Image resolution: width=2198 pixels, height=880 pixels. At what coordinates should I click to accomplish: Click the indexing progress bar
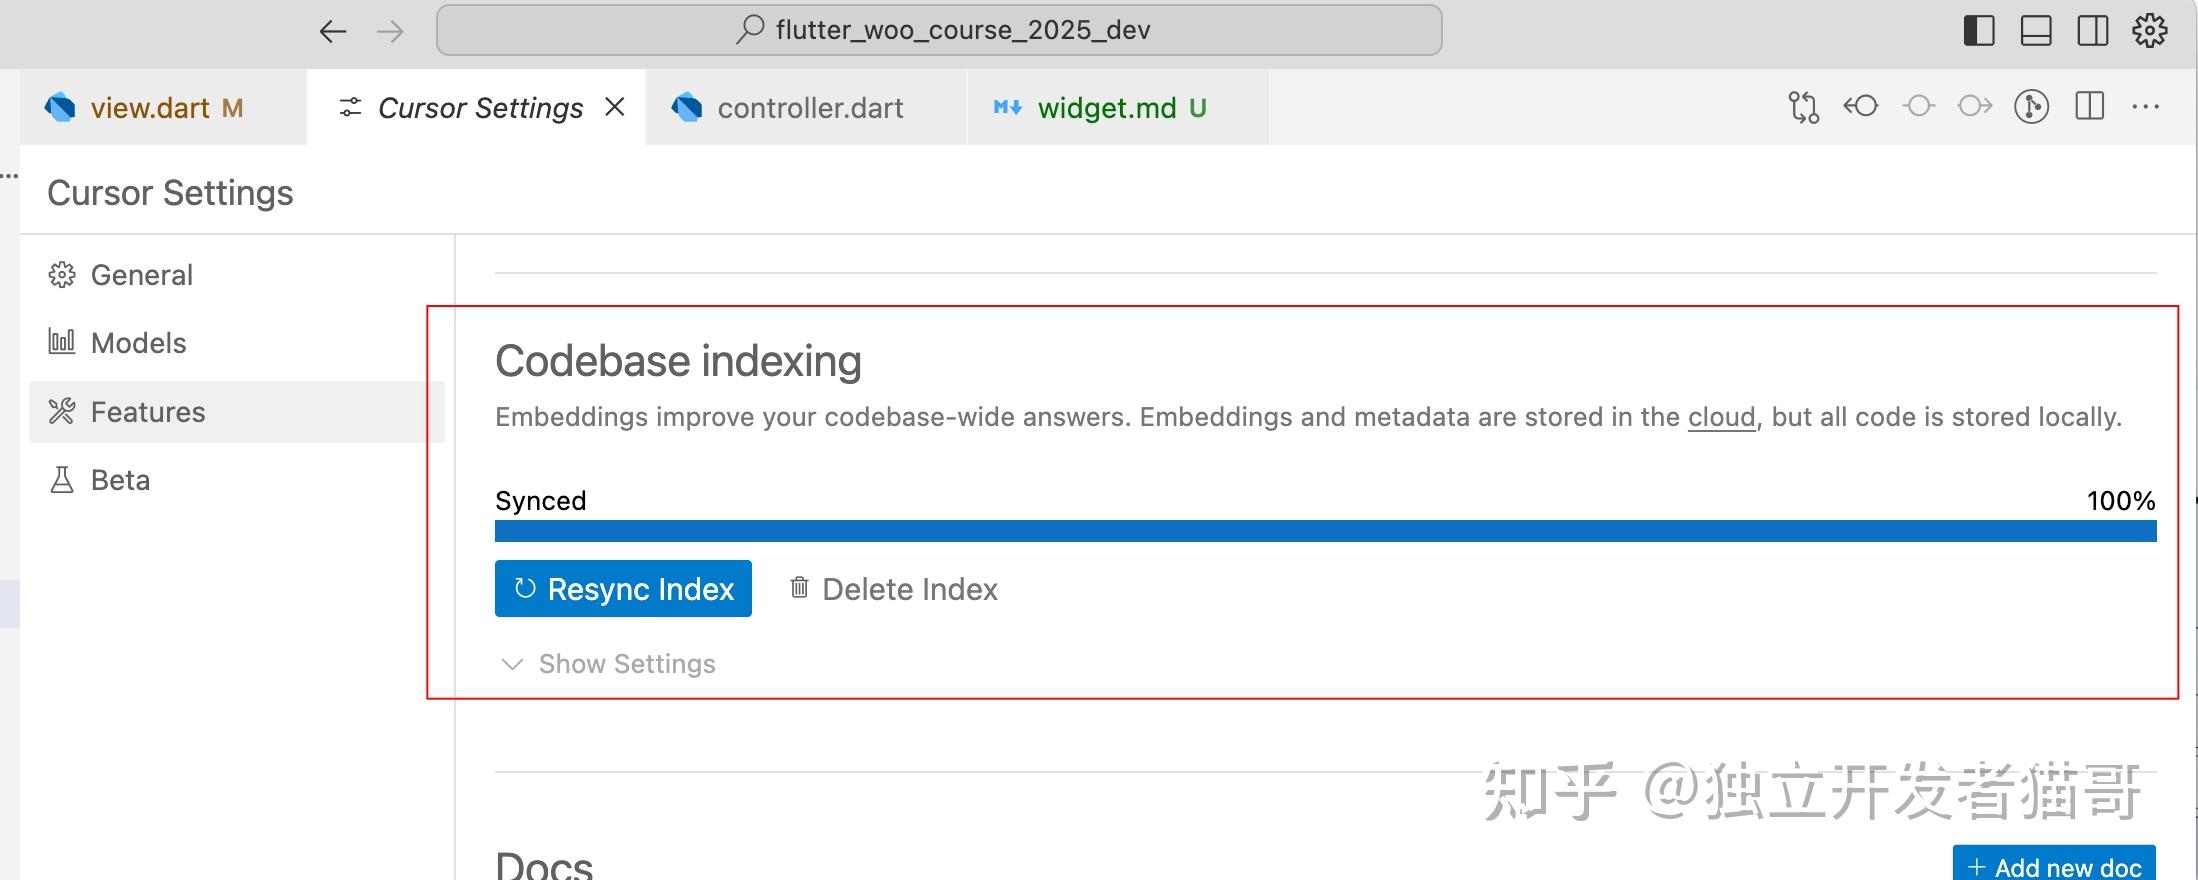[x=1325, y=531]
